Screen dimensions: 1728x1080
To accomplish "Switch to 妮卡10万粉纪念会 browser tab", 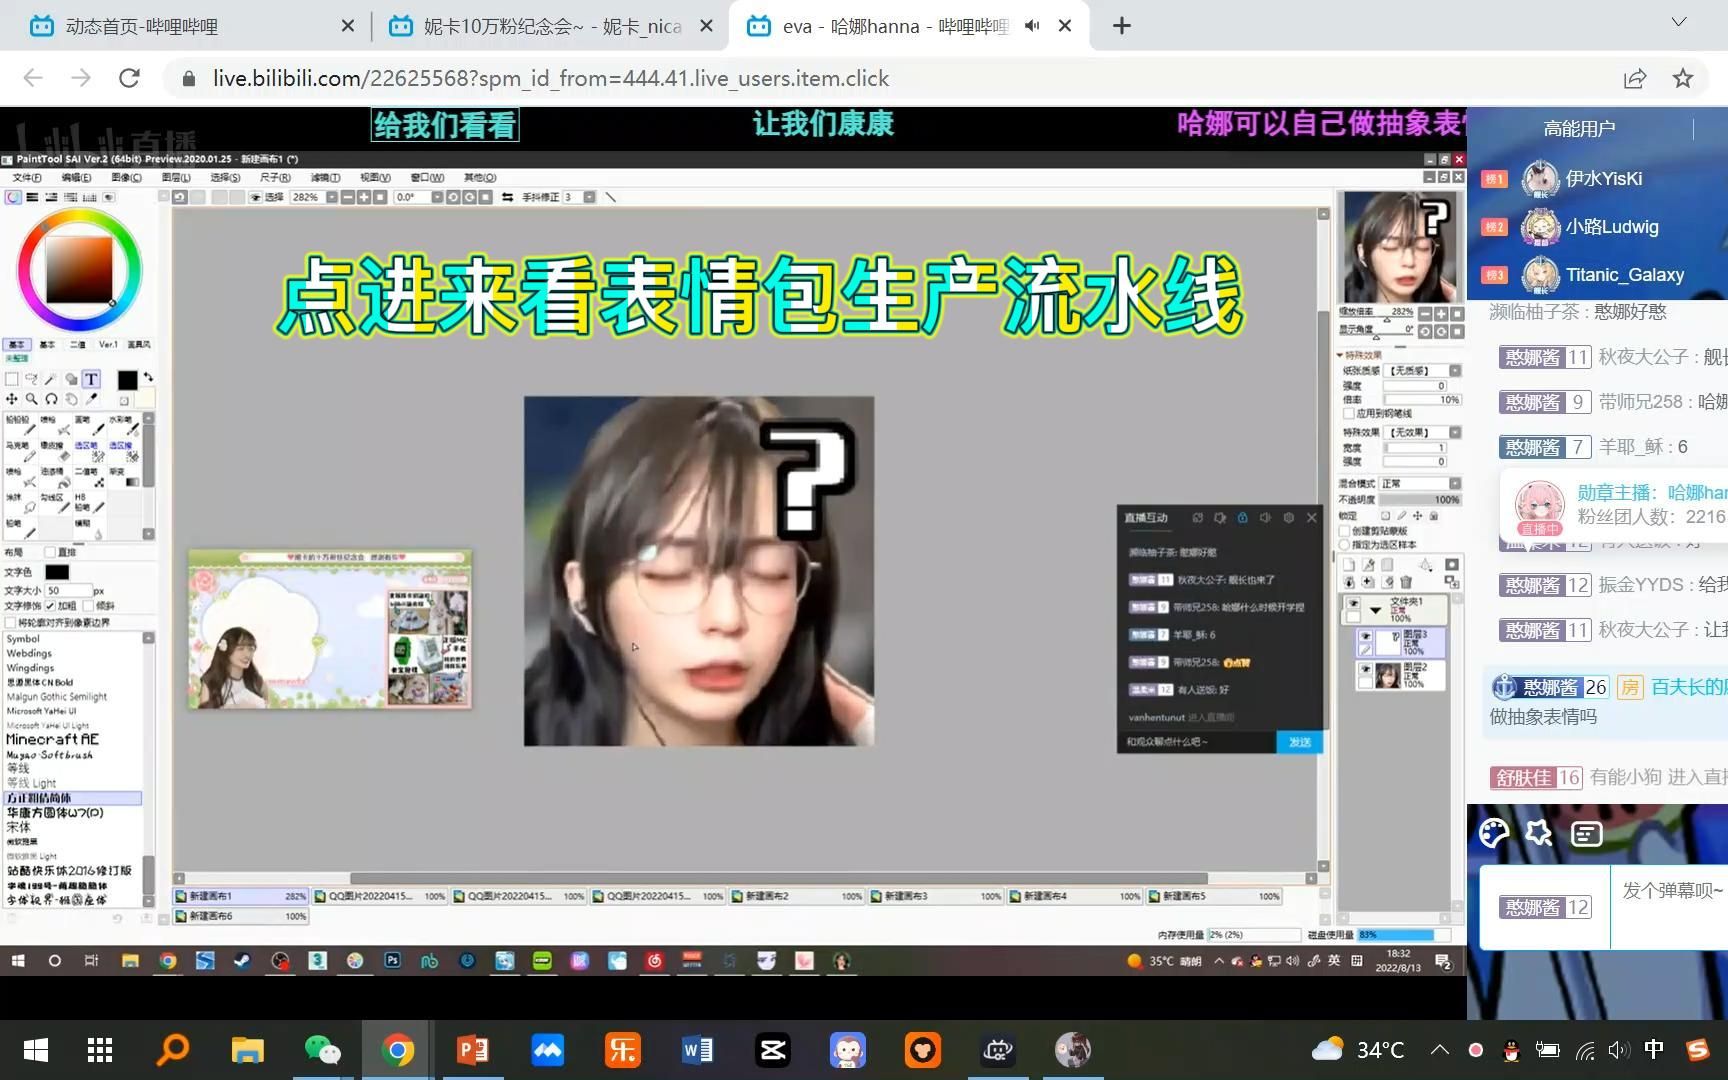I will click(x=552, y=26).
